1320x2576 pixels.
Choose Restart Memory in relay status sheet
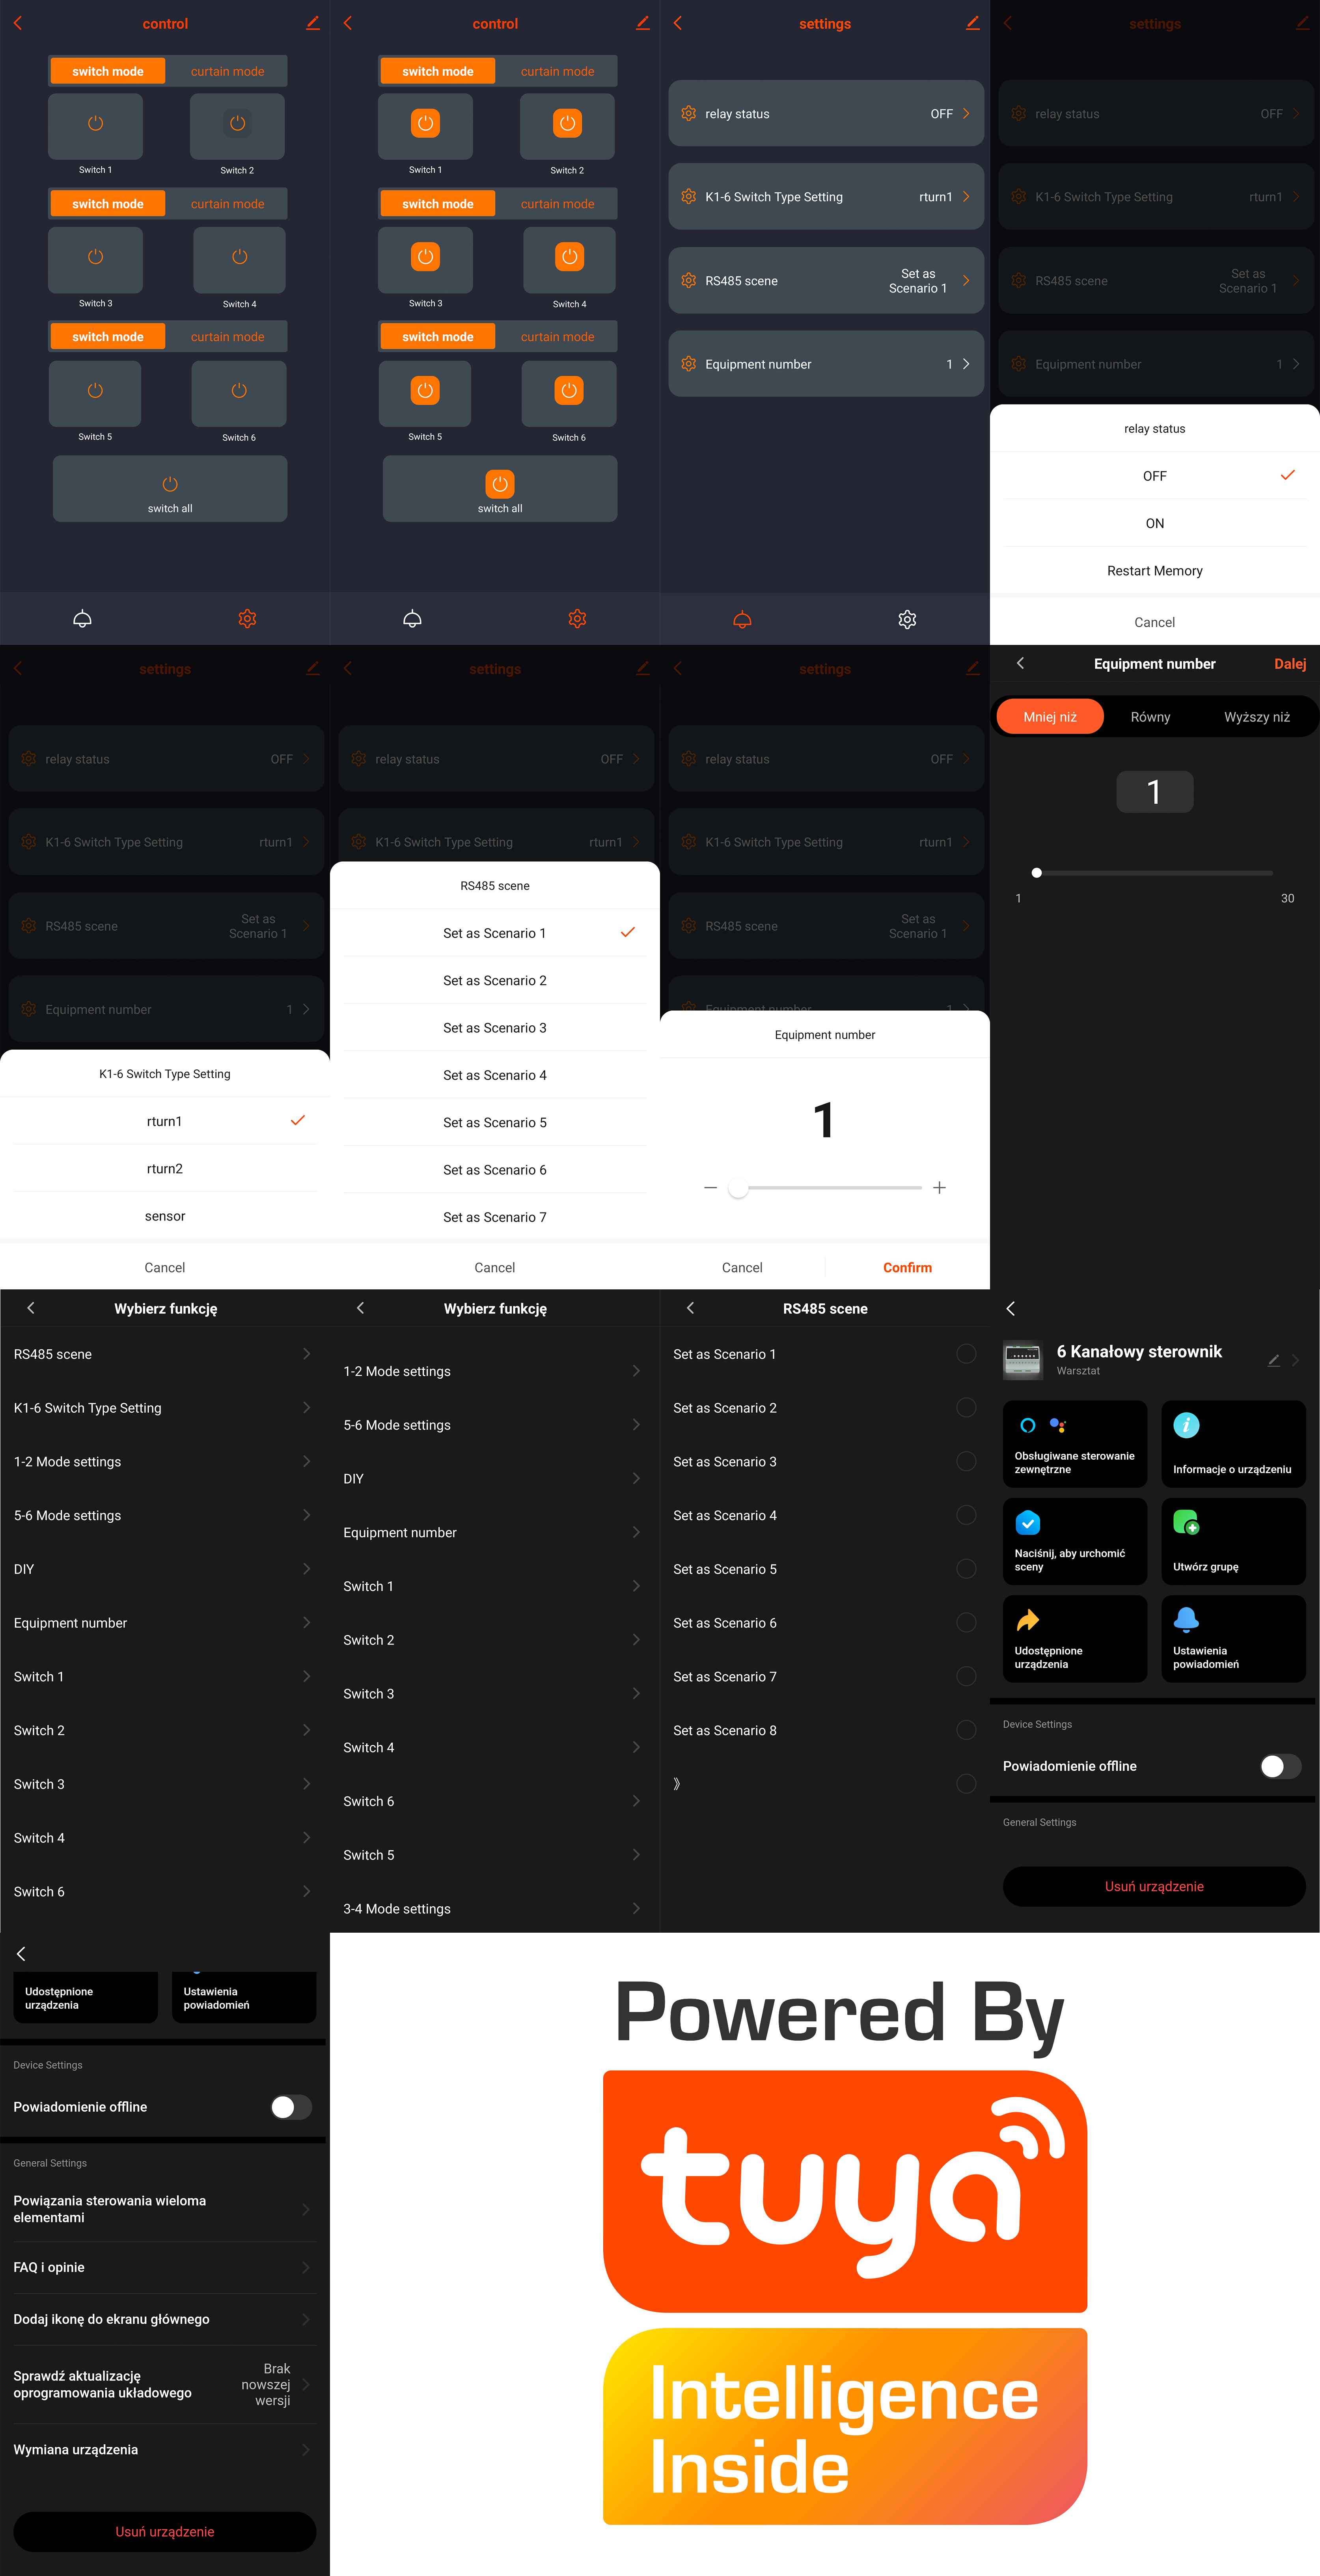(1155, 571)
